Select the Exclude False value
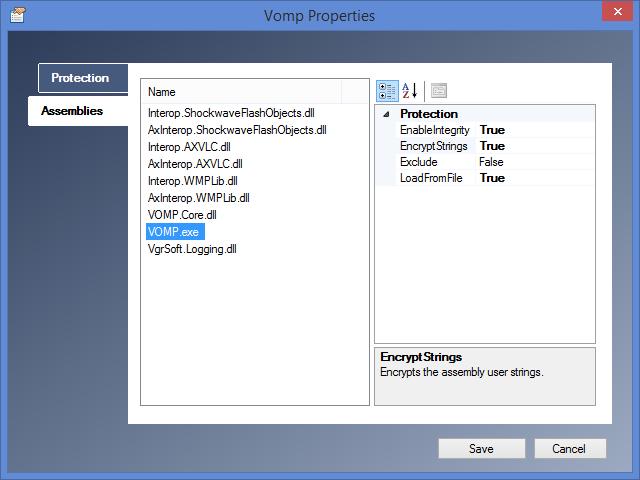 click(x=491, y=162)
